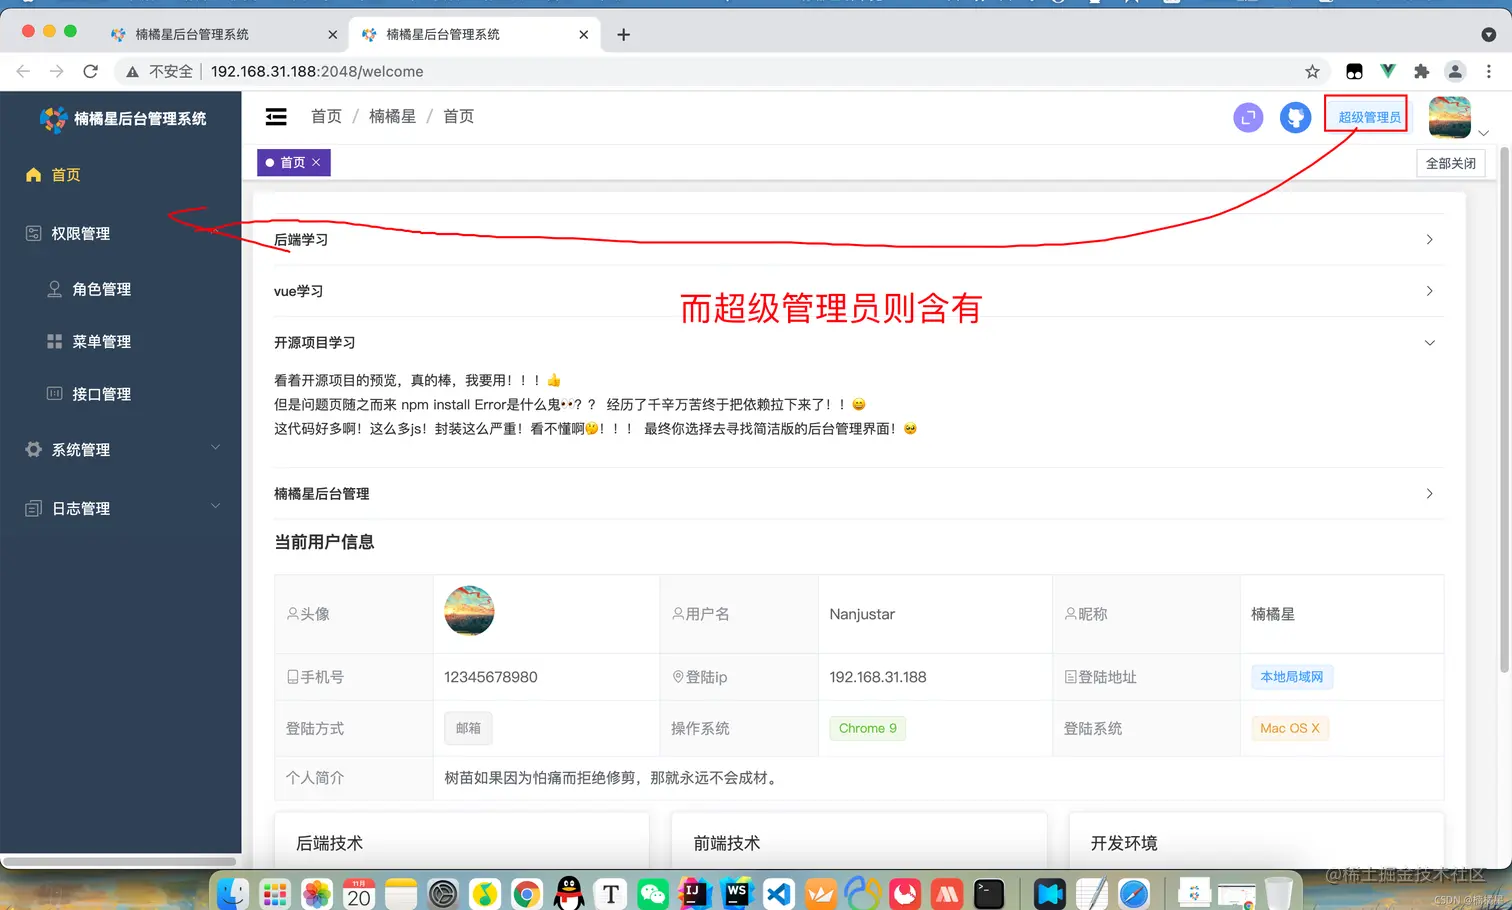Collapse the 开源项目学习 section
This screenshot has width=1512, height=910.
(1429, 342)
